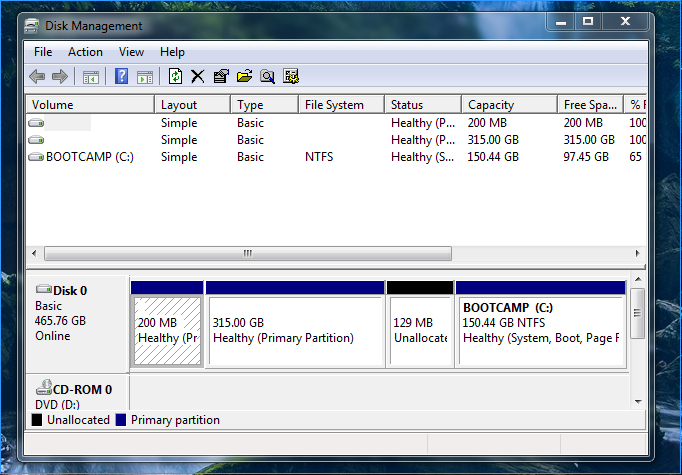Sort by the Volume column header
Screen dimensions: 682x475
[90, 105]
